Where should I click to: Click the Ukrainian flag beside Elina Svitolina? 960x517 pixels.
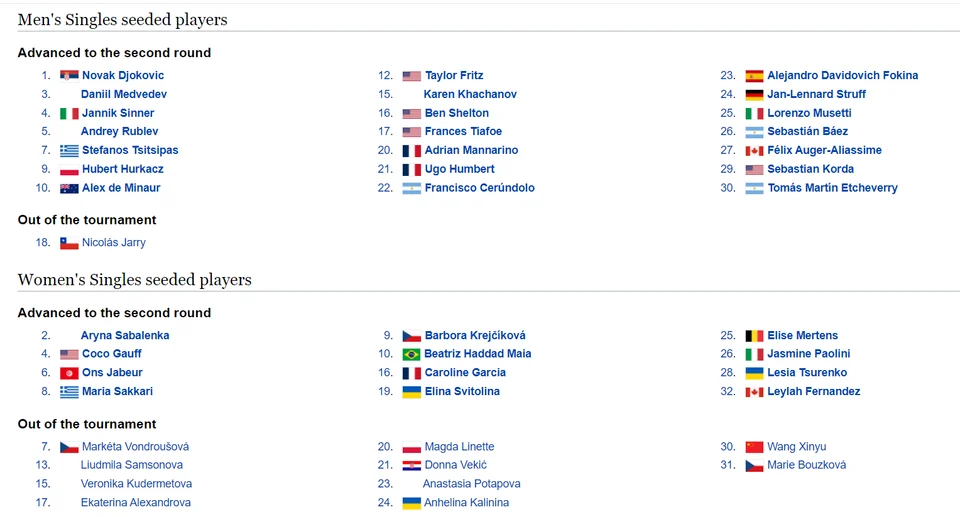click(x=411, y=392)
